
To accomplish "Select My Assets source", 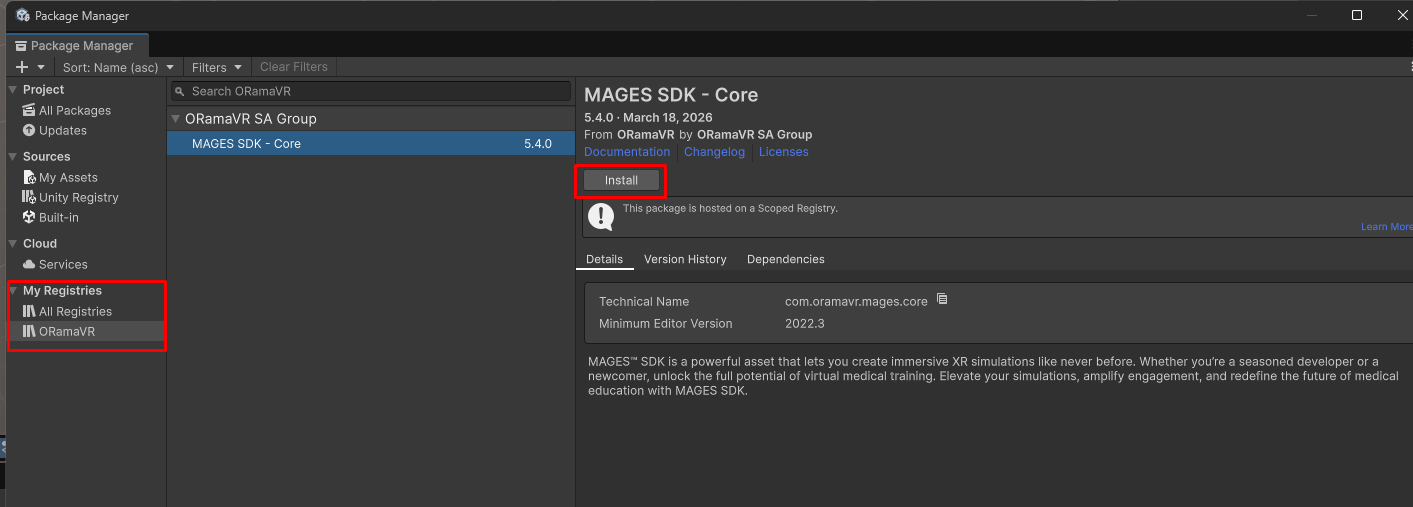I will (x=68, y=177).
